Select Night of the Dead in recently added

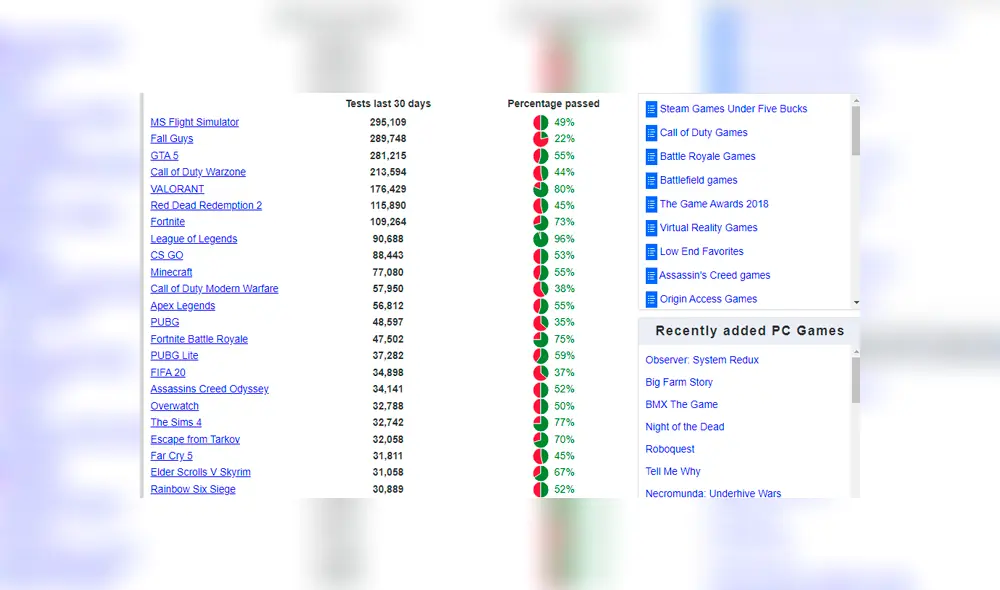tap(685, 427)
